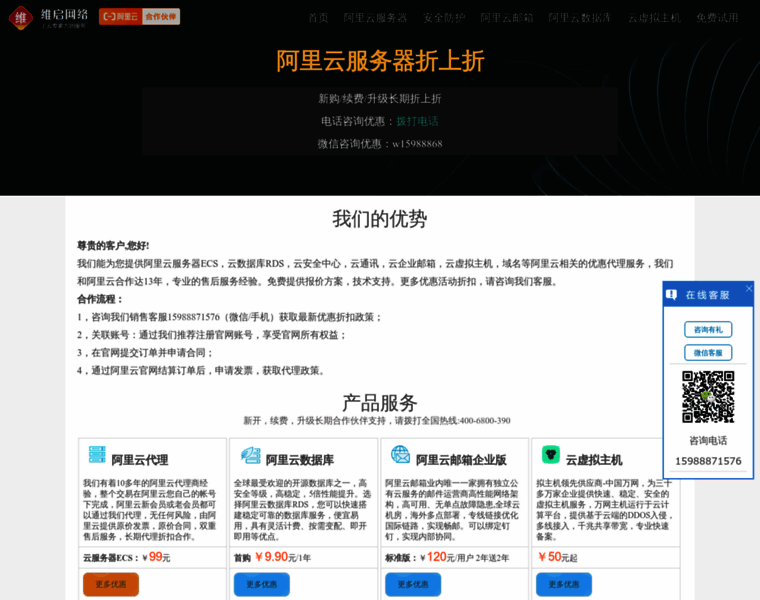Open the 免费试用 menu item

pos(717,18)
